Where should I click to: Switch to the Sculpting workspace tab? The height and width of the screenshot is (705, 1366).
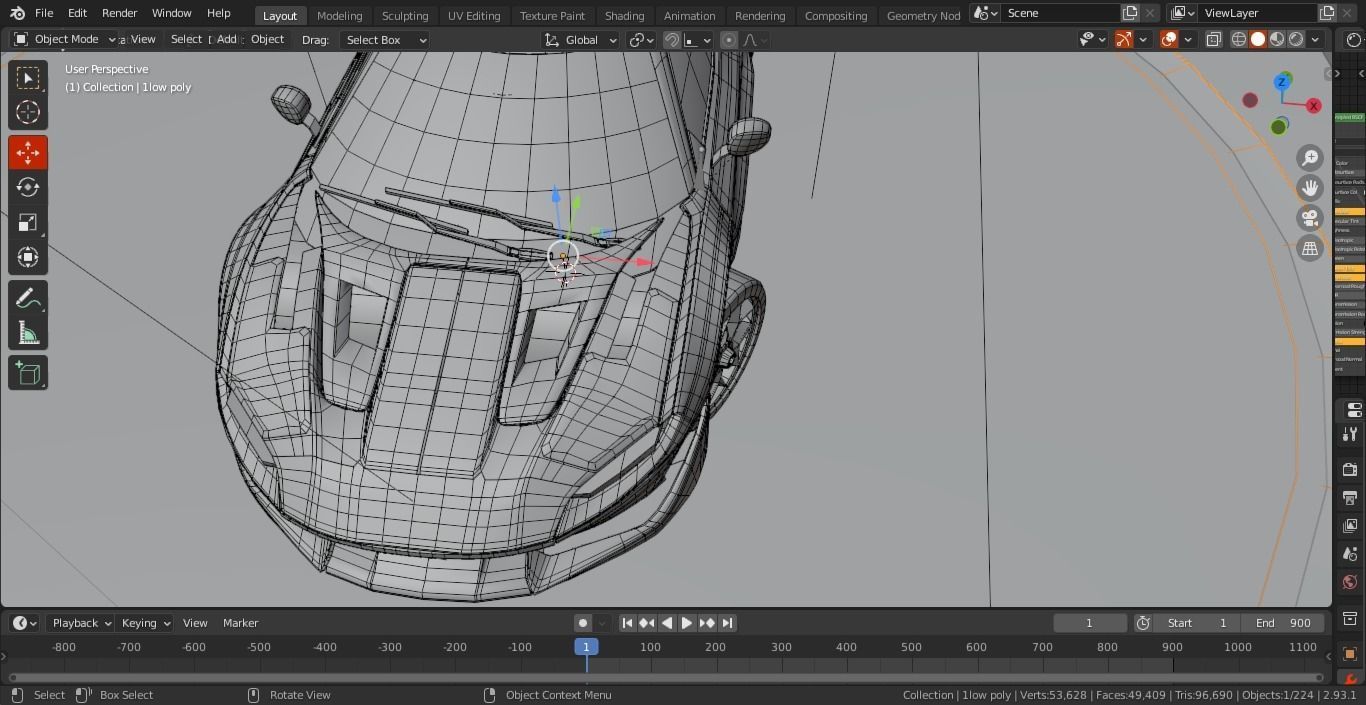404,15
